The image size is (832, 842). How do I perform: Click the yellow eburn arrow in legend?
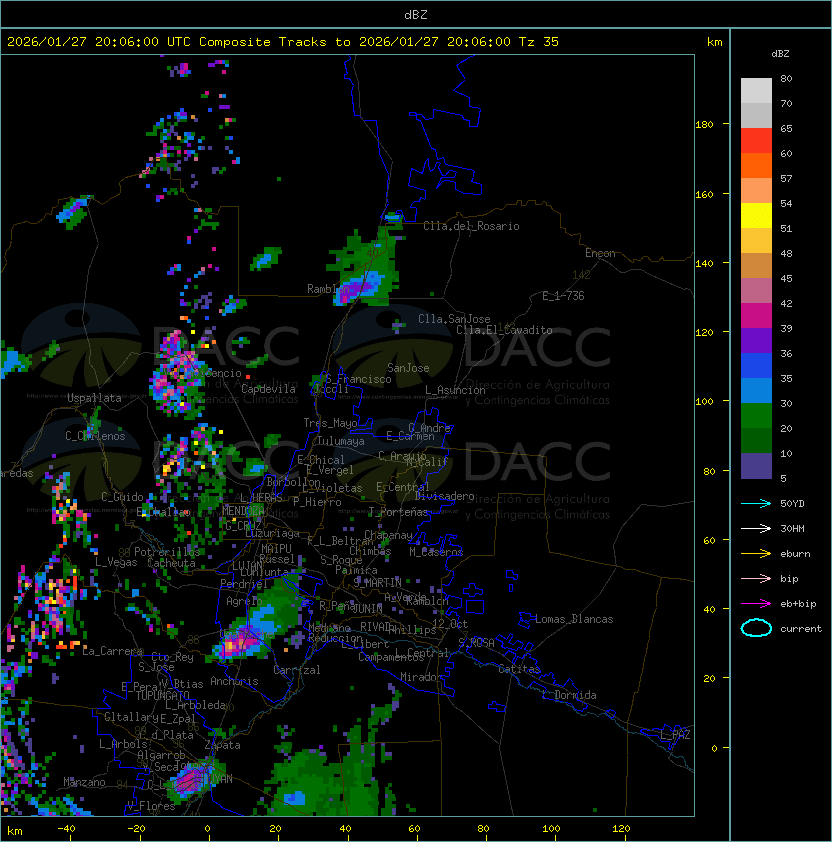756,554
